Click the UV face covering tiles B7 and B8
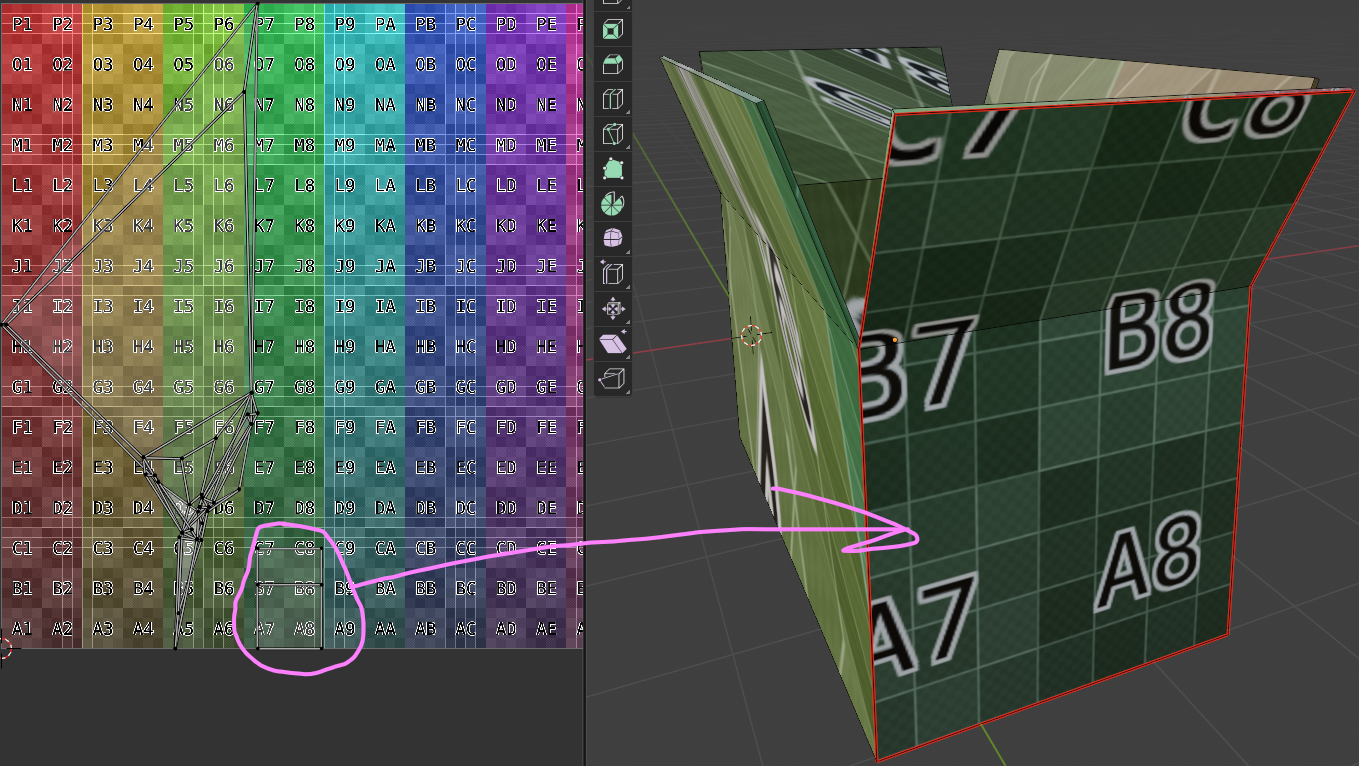This screenshot has width=1359, height=766. pyautogui.click(x=288, y=566)
